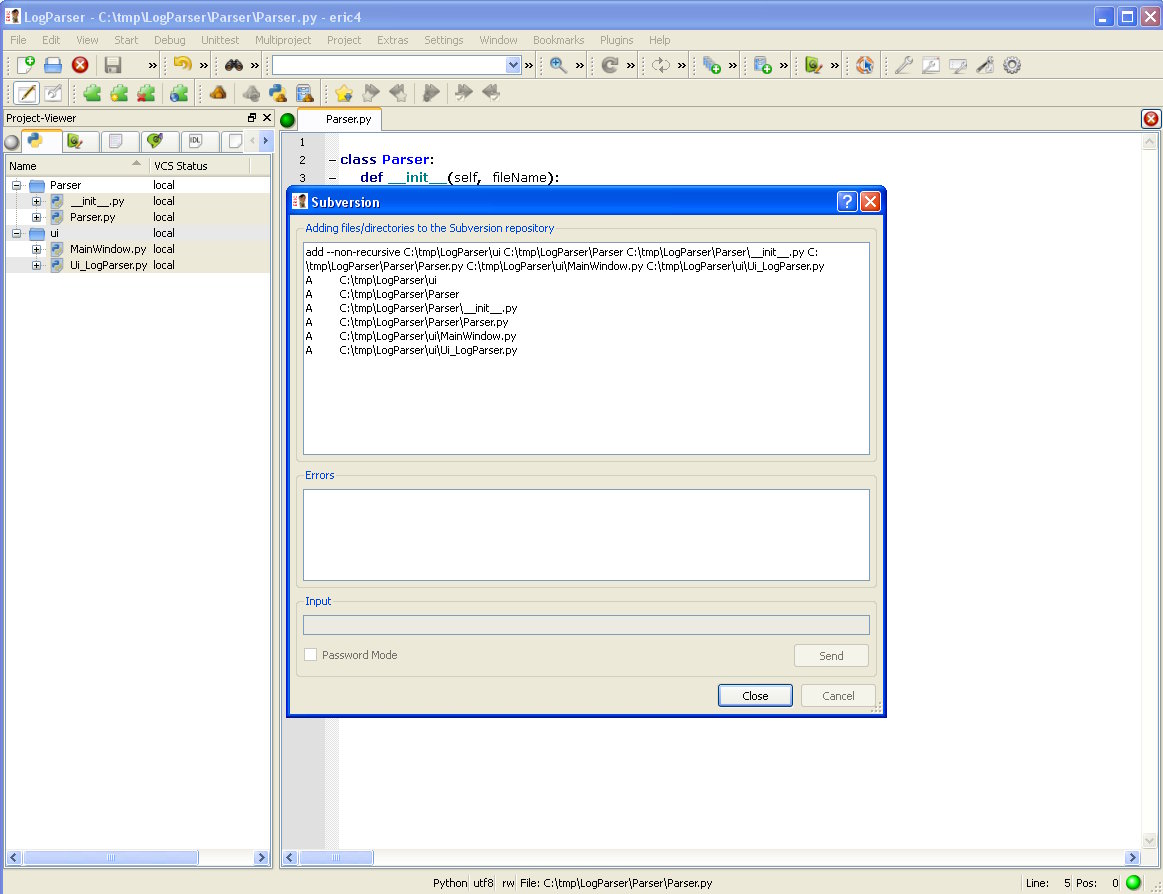Open the Plugins menu
This screenshot has height=894, width=1163.
(x=616, y=40)
